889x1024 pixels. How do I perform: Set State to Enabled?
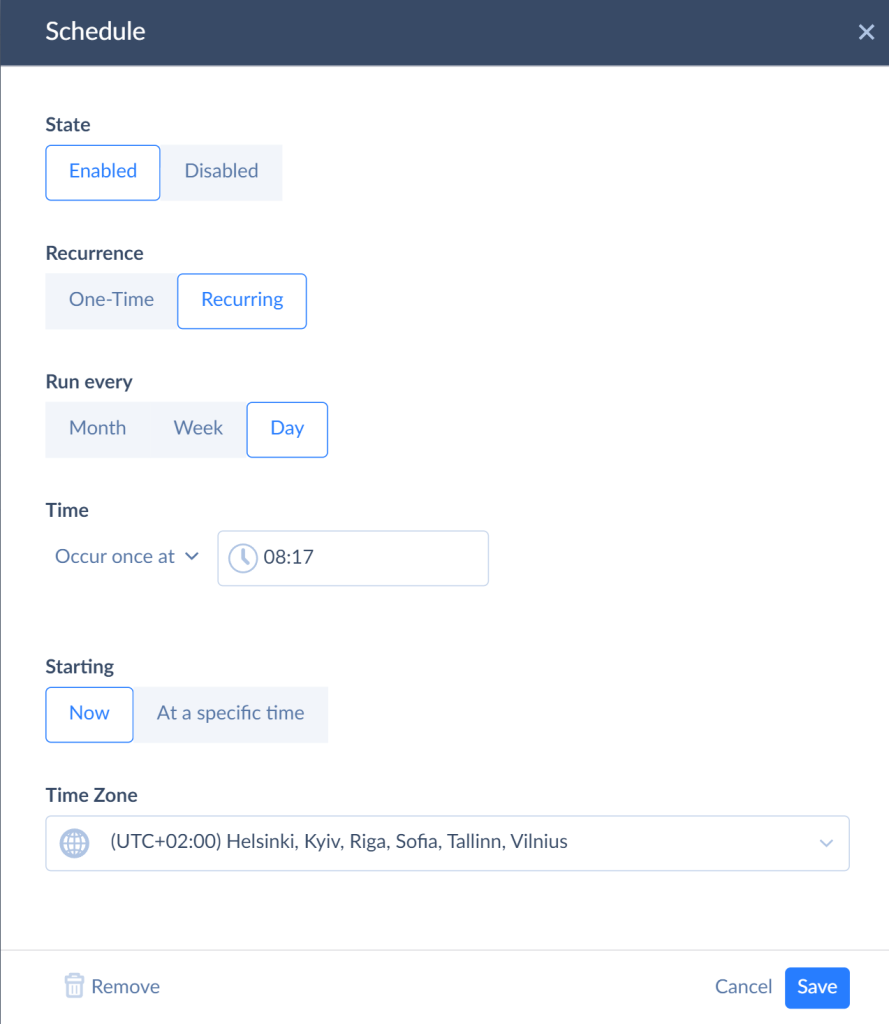pos(103,172)
